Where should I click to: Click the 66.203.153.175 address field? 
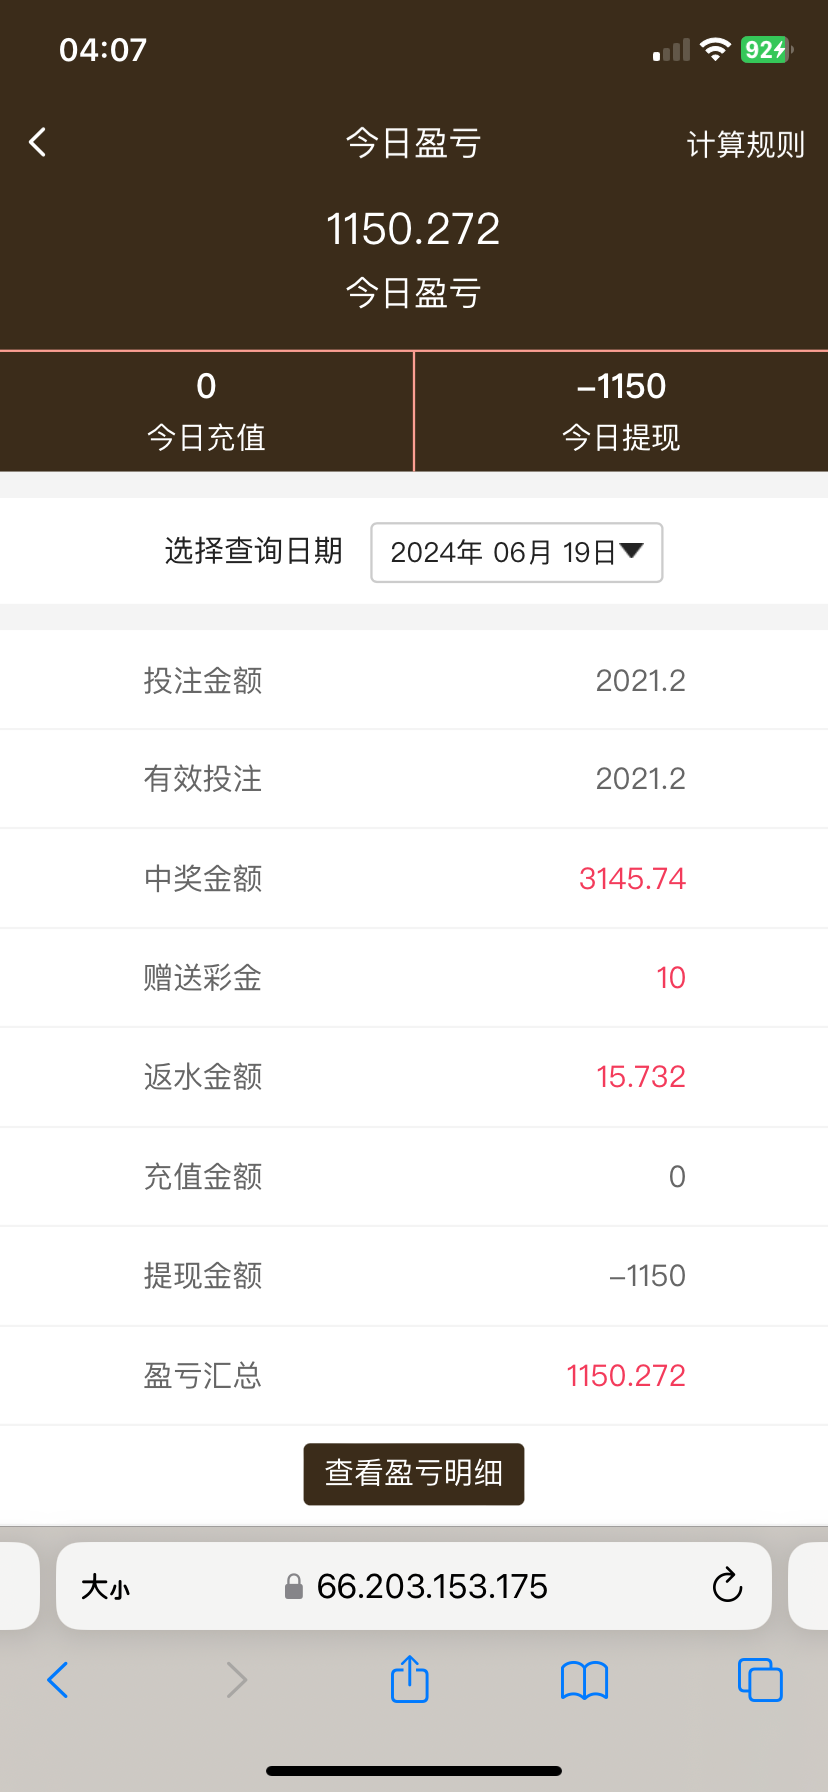click(x=432, y=1586)
